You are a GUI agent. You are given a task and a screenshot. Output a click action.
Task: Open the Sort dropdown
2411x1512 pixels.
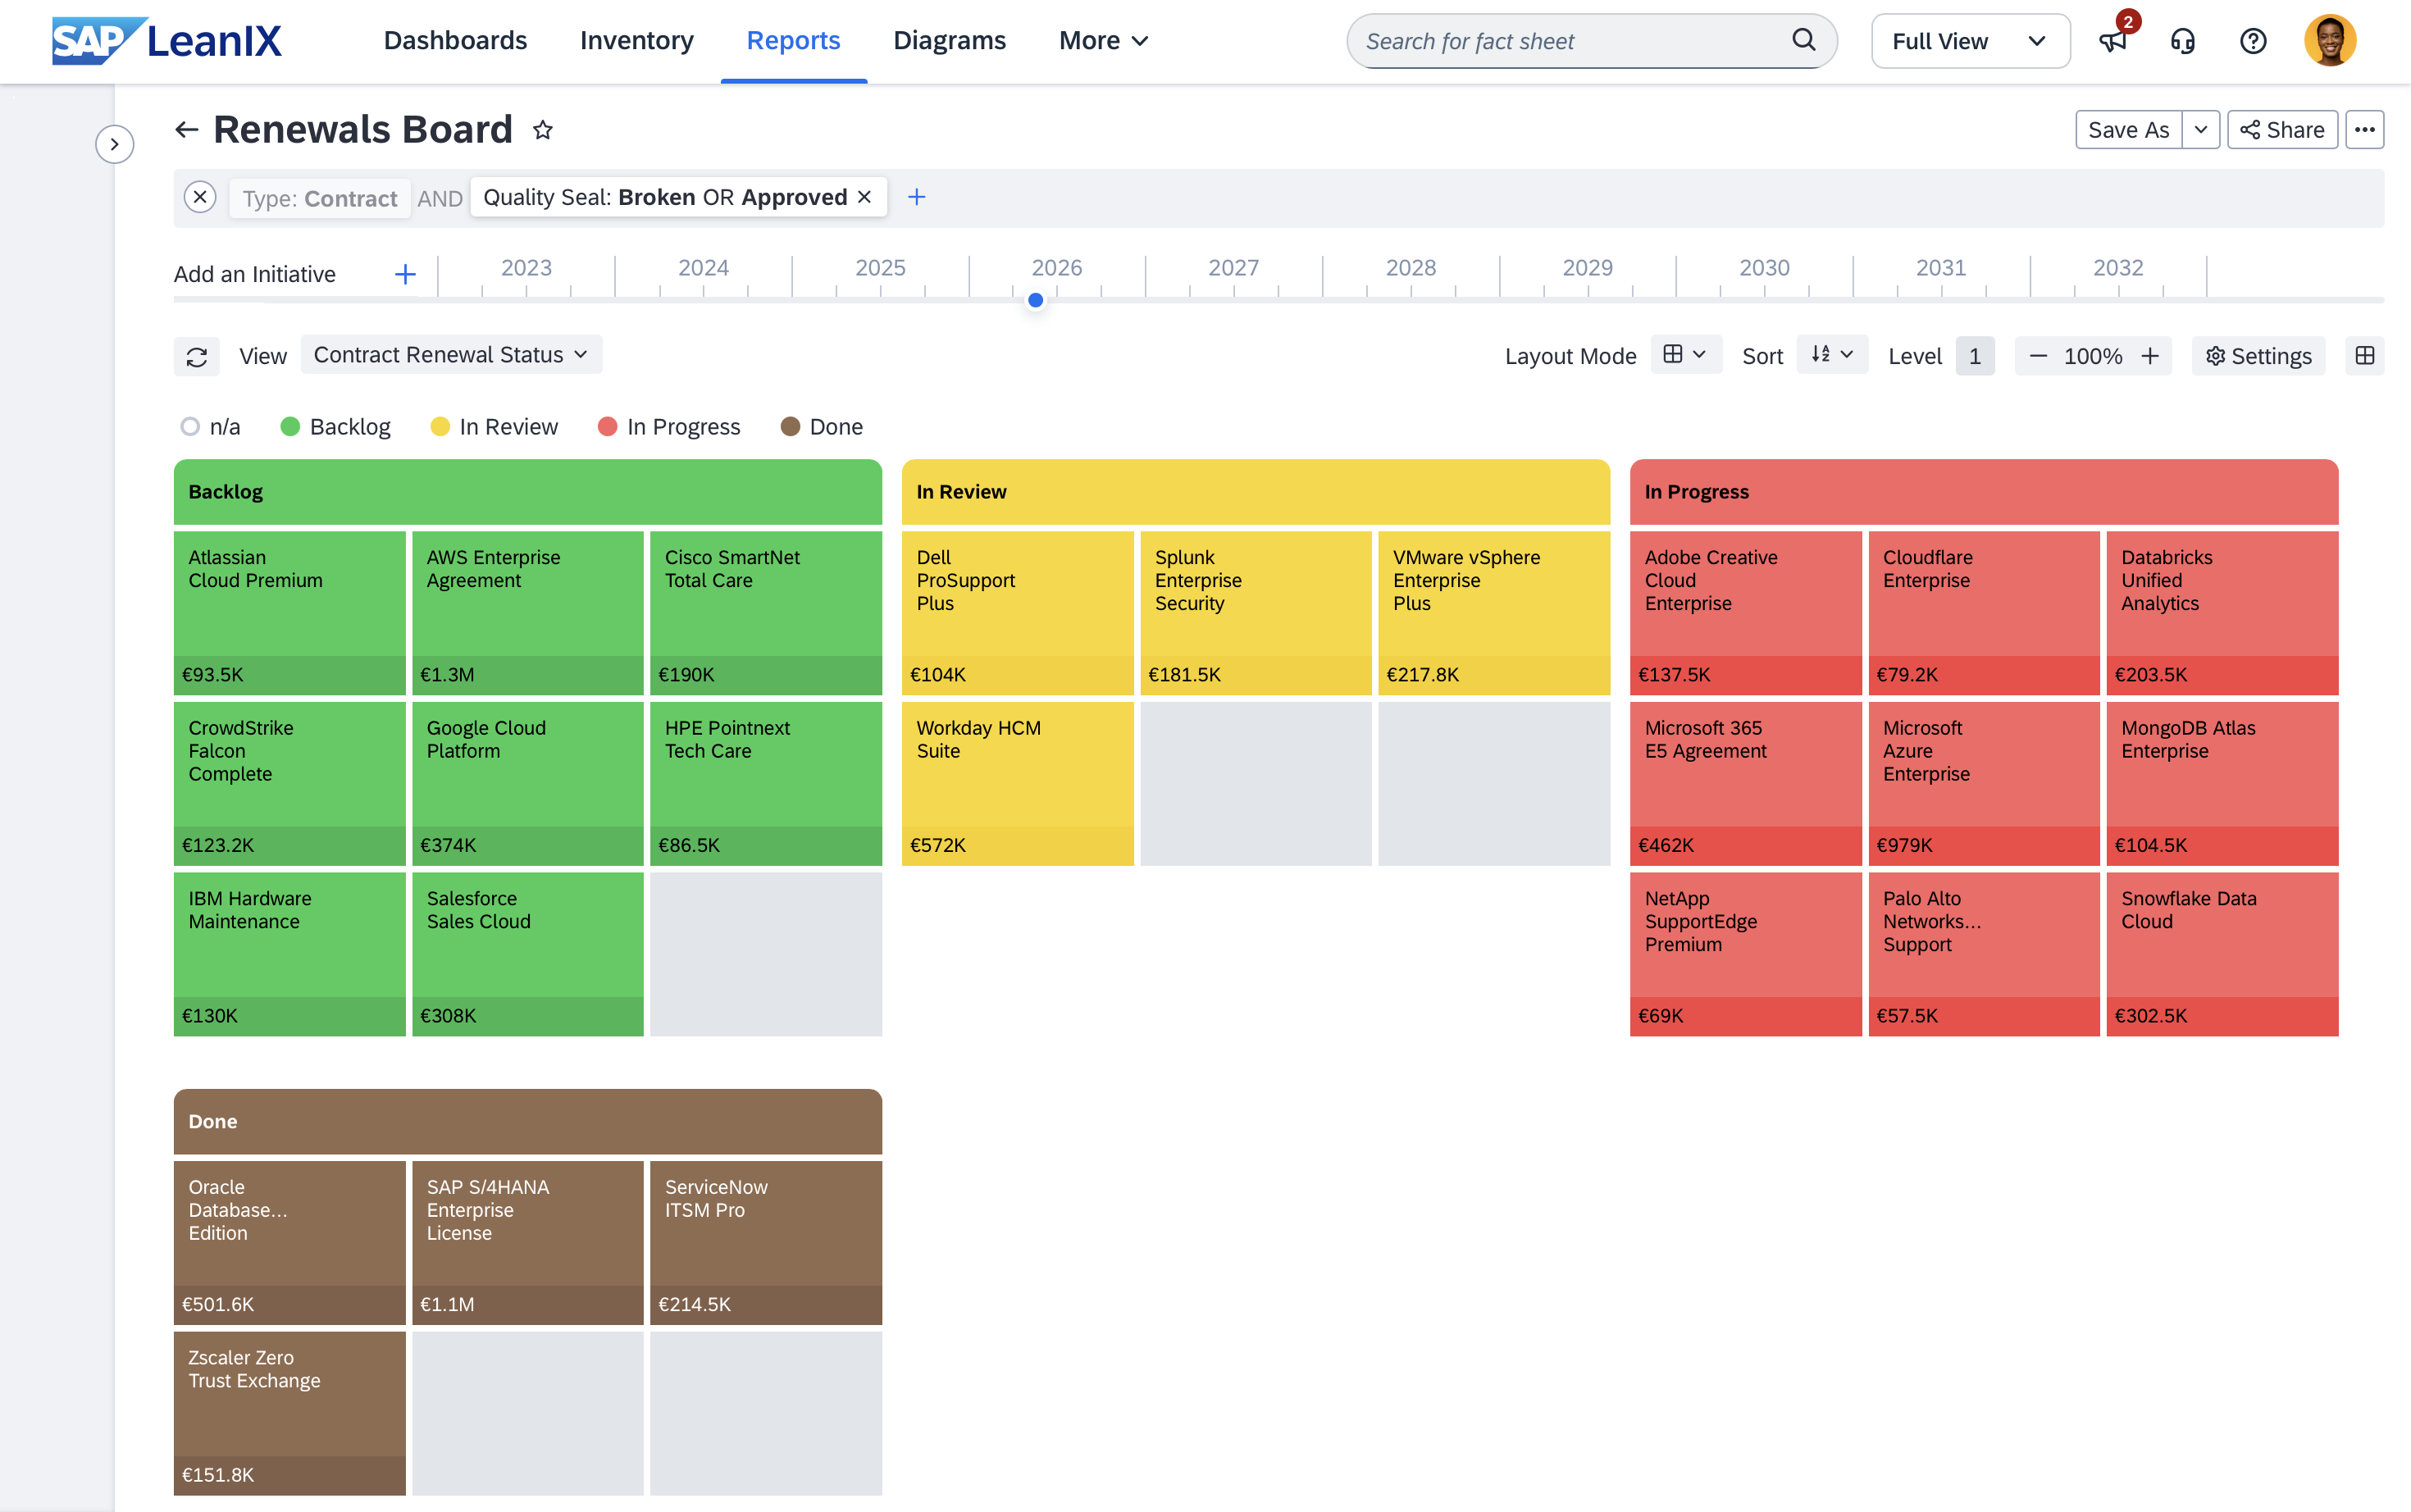coord(1833,355)
